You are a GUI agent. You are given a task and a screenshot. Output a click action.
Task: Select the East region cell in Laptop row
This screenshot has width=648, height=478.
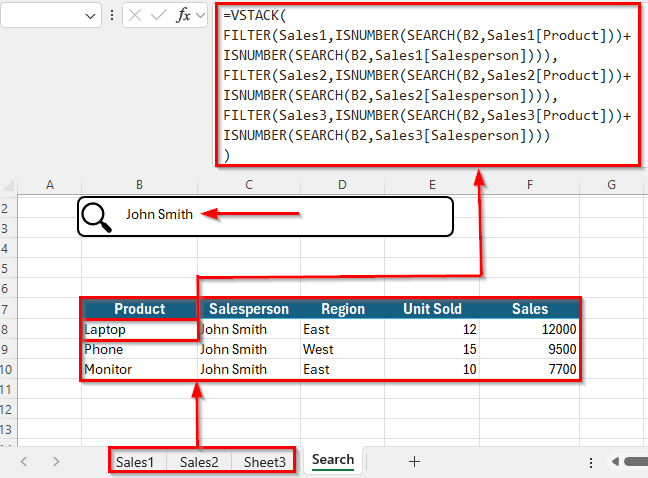343,329
